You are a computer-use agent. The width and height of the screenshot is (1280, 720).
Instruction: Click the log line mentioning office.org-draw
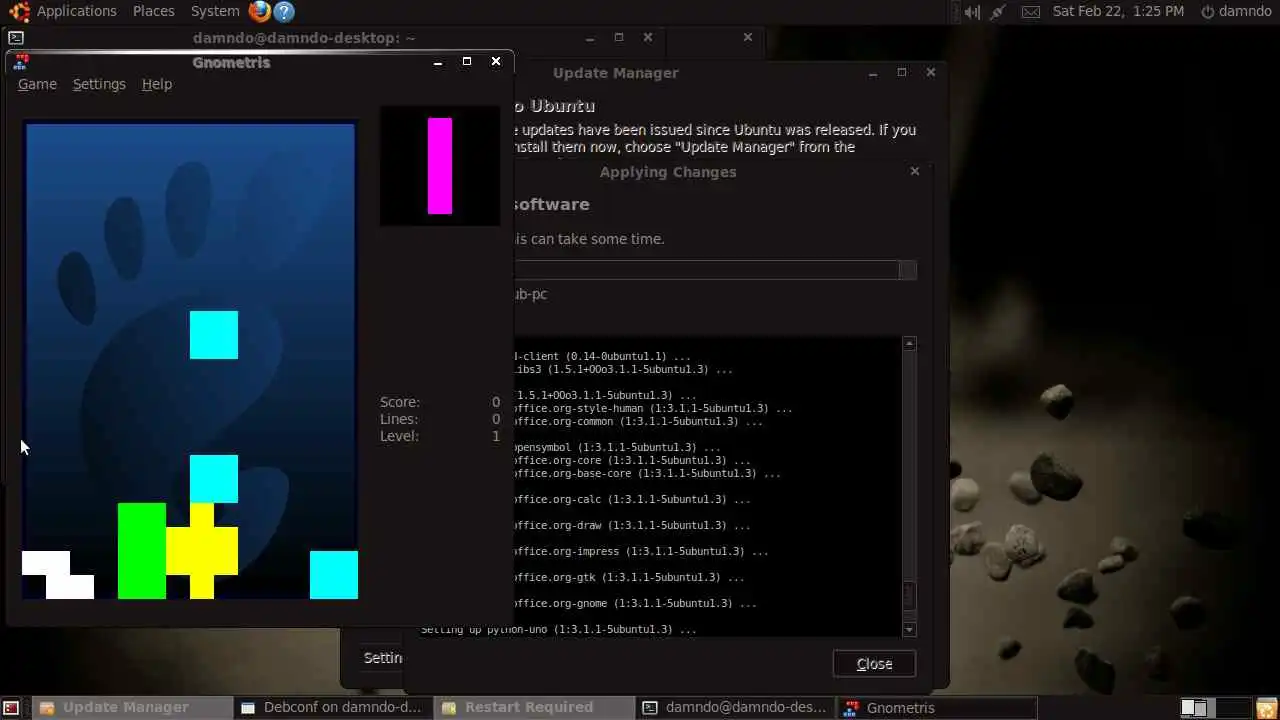(x=632, y=525)
